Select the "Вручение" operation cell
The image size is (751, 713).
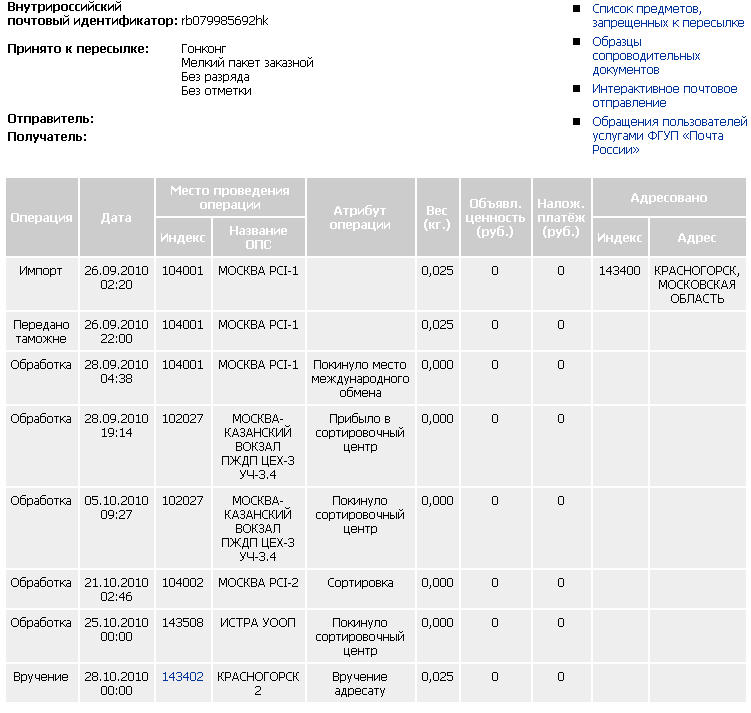click(x=41, y=677)
